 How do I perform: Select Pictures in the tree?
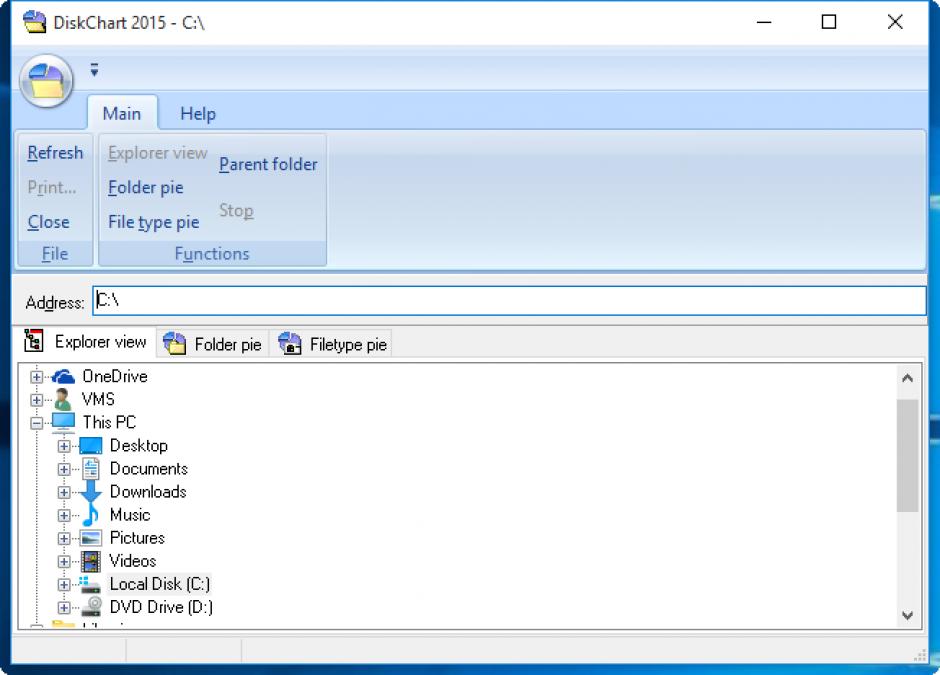[x=137, y=538]
